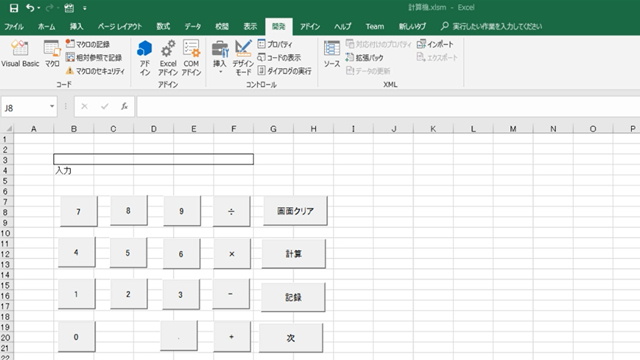
Task: Switch to the 数式 ribbon tab
Action: (163, 27)
